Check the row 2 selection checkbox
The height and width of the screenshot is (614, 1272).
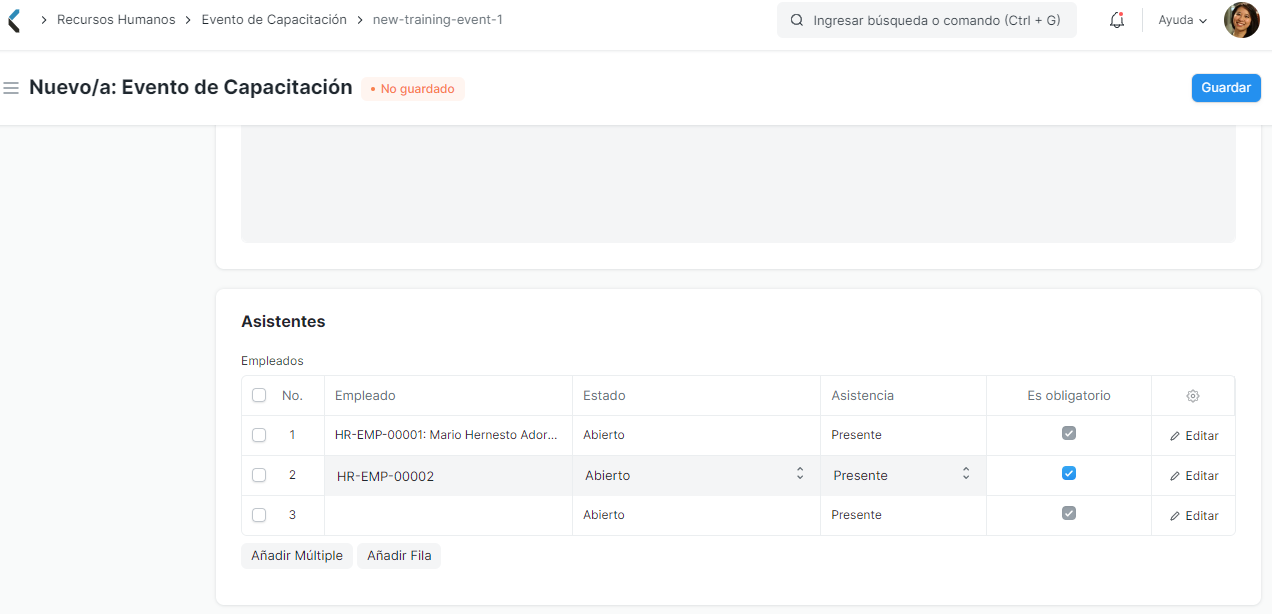[x=259, y=475]
